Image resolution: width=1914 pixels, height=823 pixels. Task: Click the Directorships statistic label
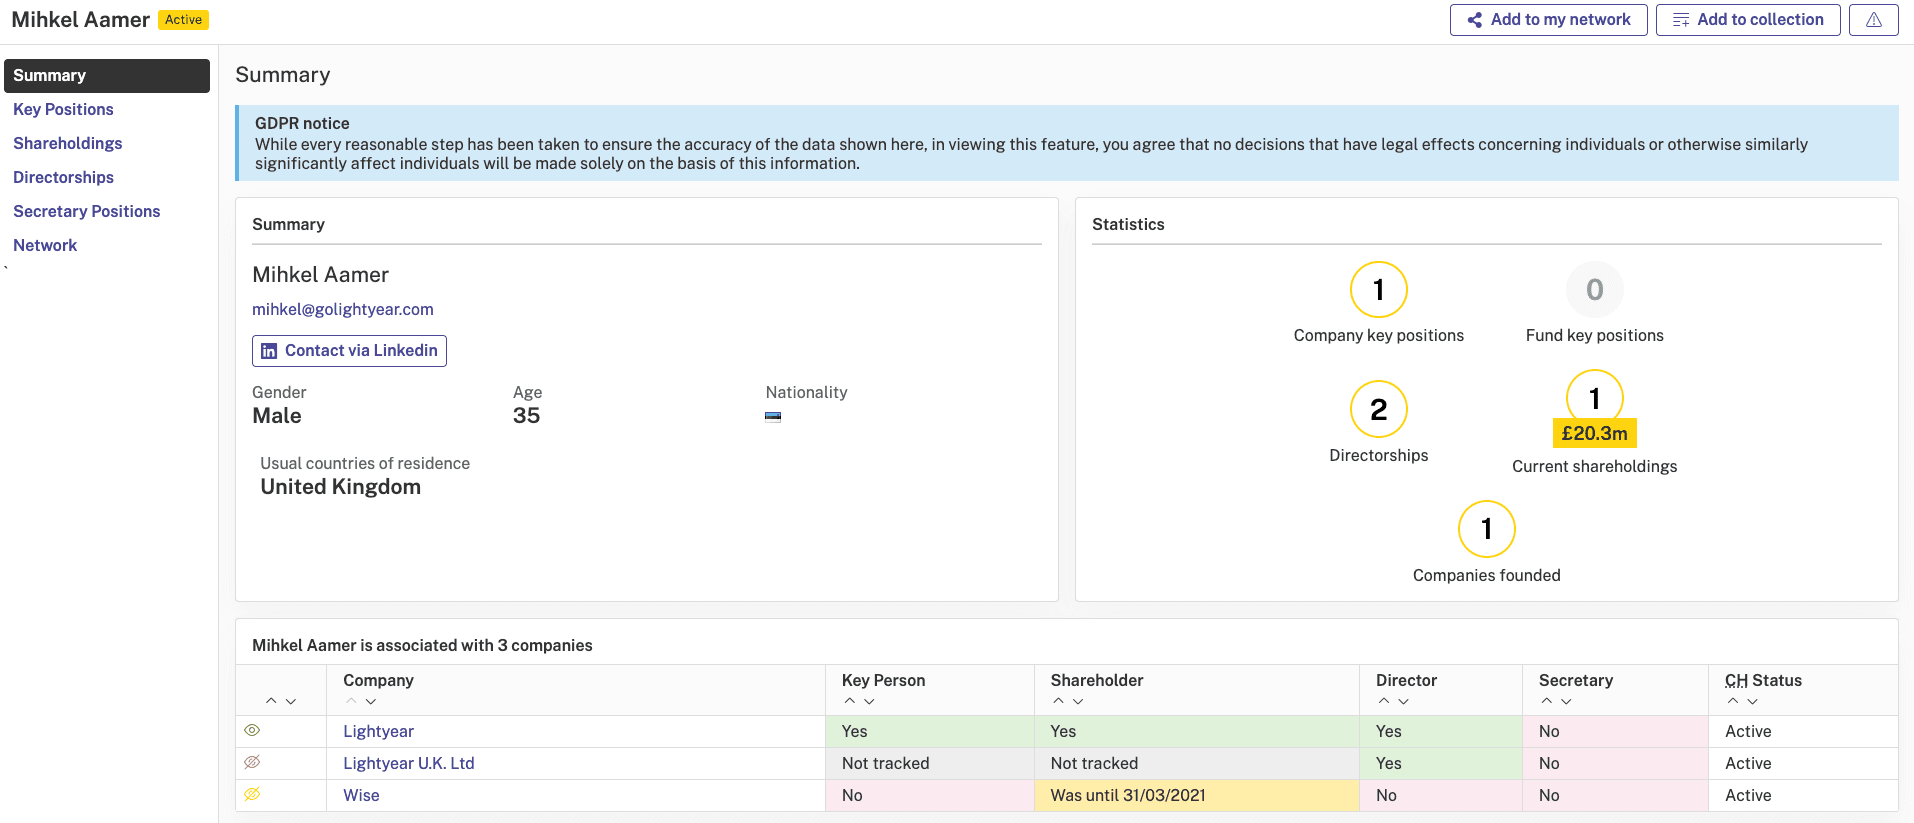tap(1379, 456)
